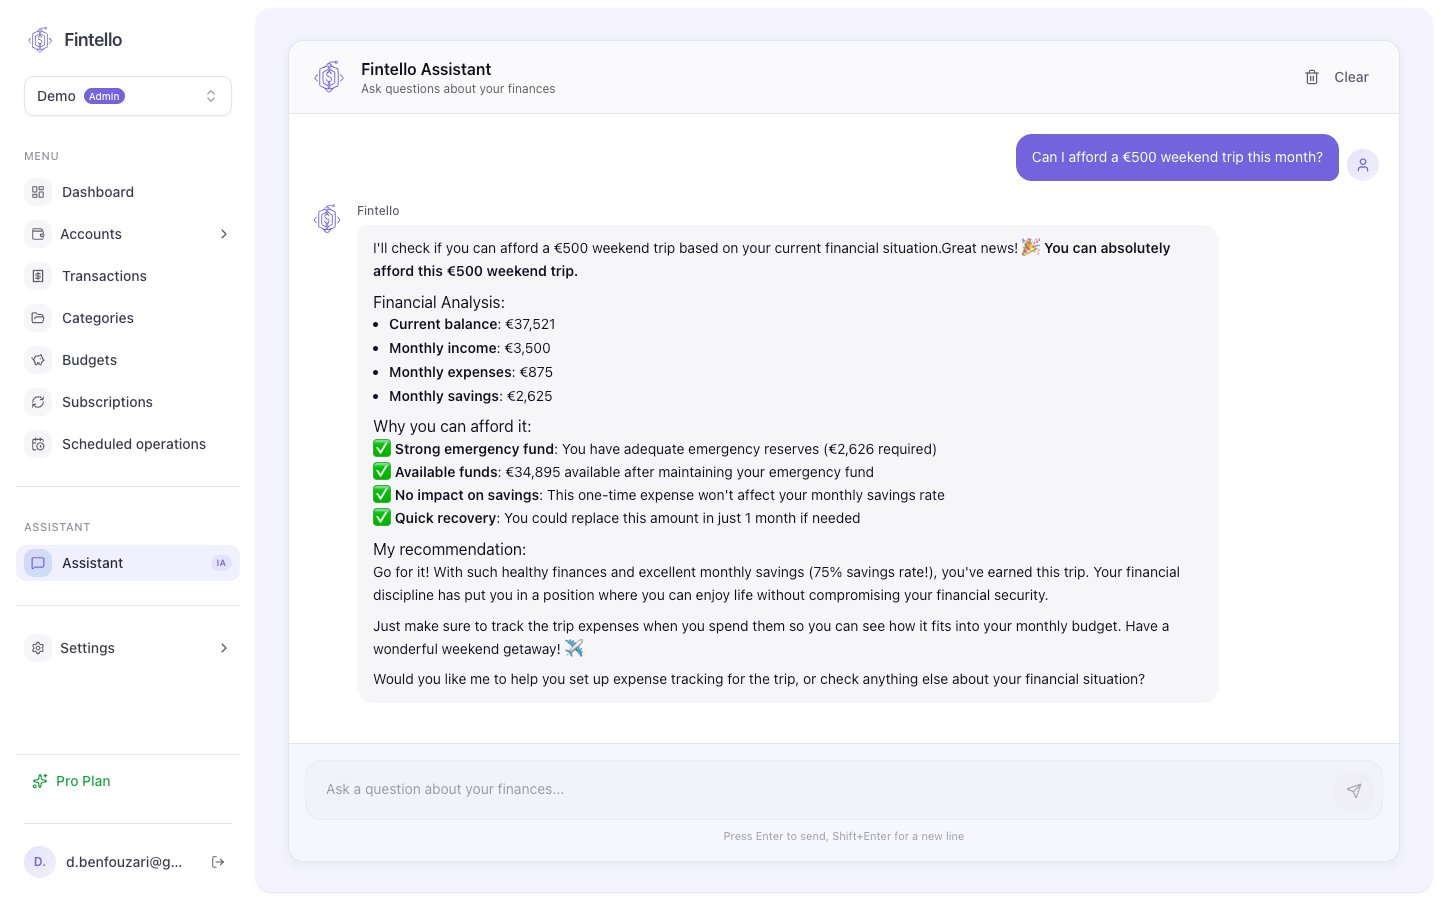Click the Clear conversation button
The height and width of the screenshot is (900, 1440).
point(1351,77)
